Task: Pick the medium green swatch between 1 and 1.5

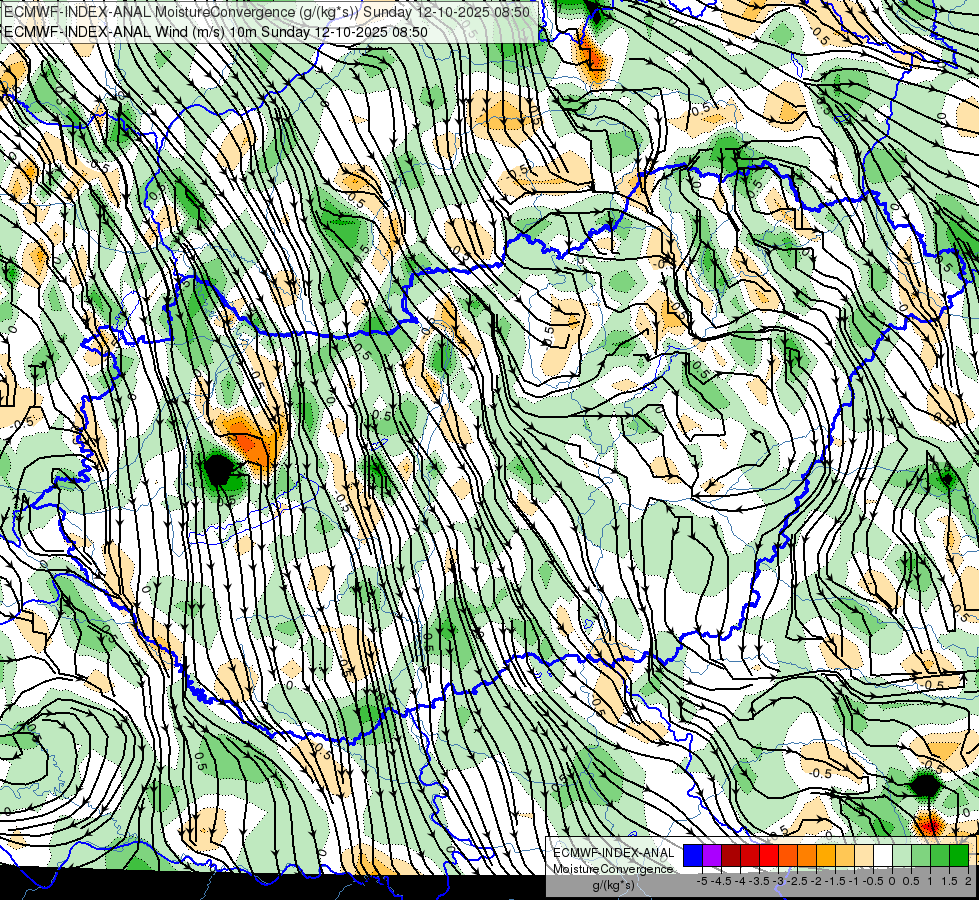Action: pyautogui.click(x=940, y=855)
